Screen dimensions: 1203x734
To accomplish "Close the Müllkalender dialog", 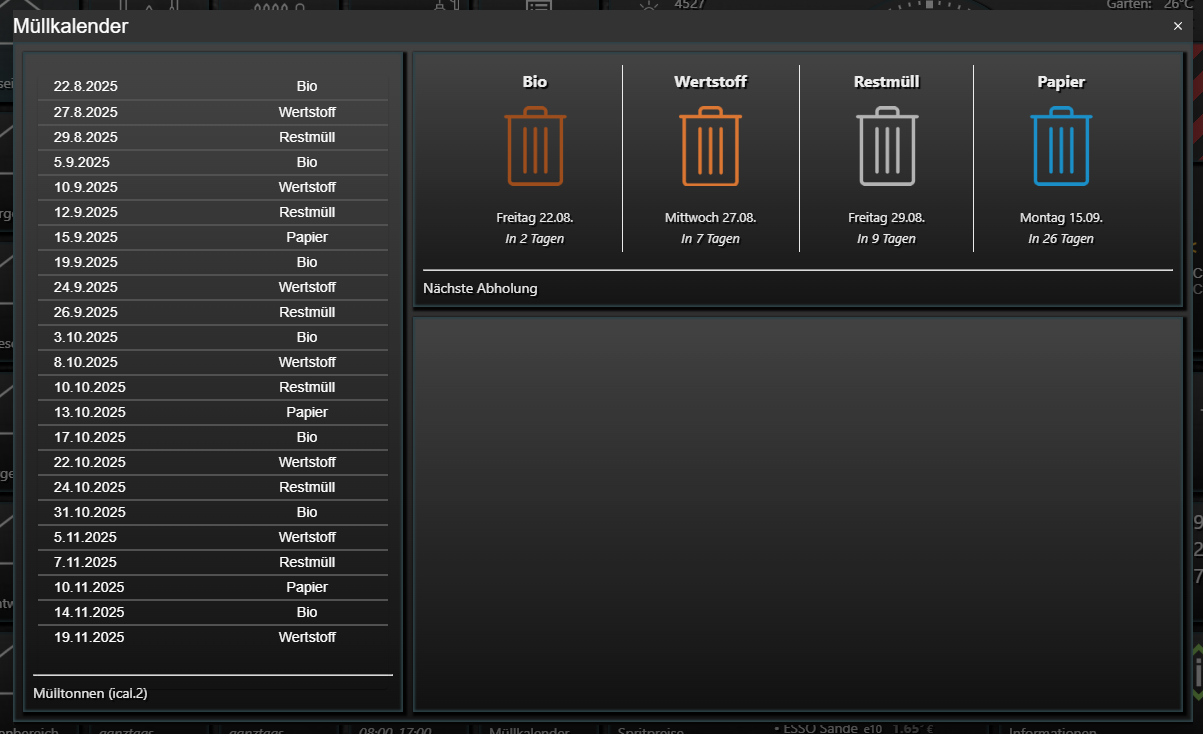I will coord(1178,26).
